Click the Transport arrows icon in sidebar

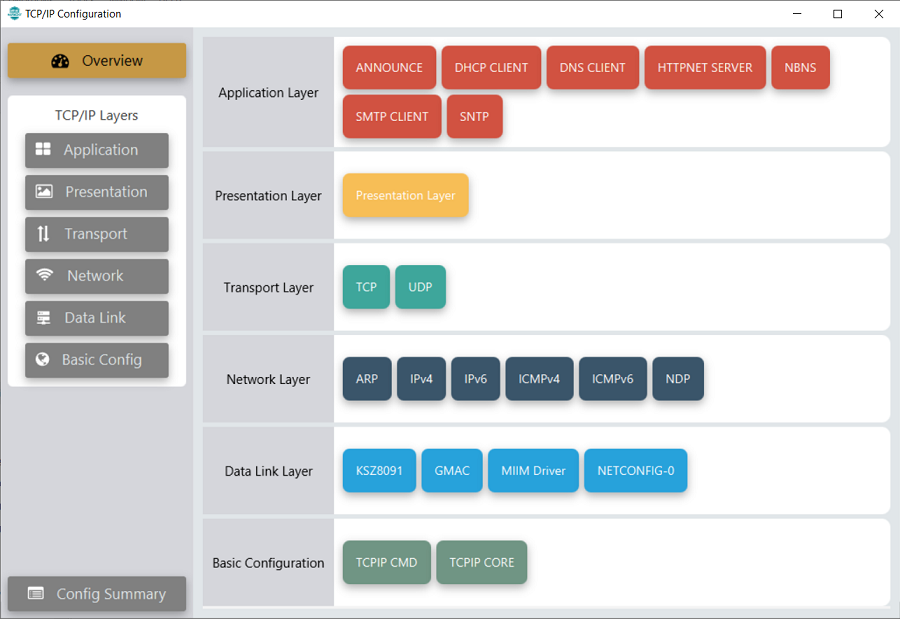43,234
